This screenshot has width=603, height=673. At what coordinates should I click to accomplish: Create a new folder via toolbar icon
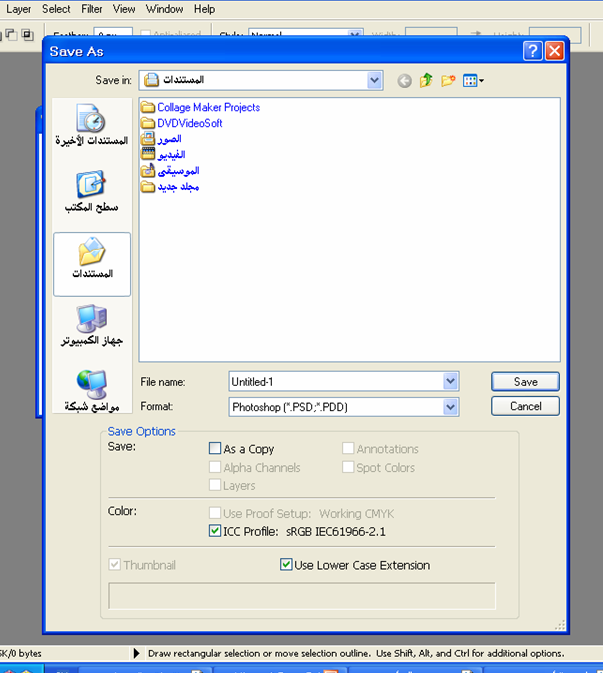pyautogui.click(x=449, y=80)
